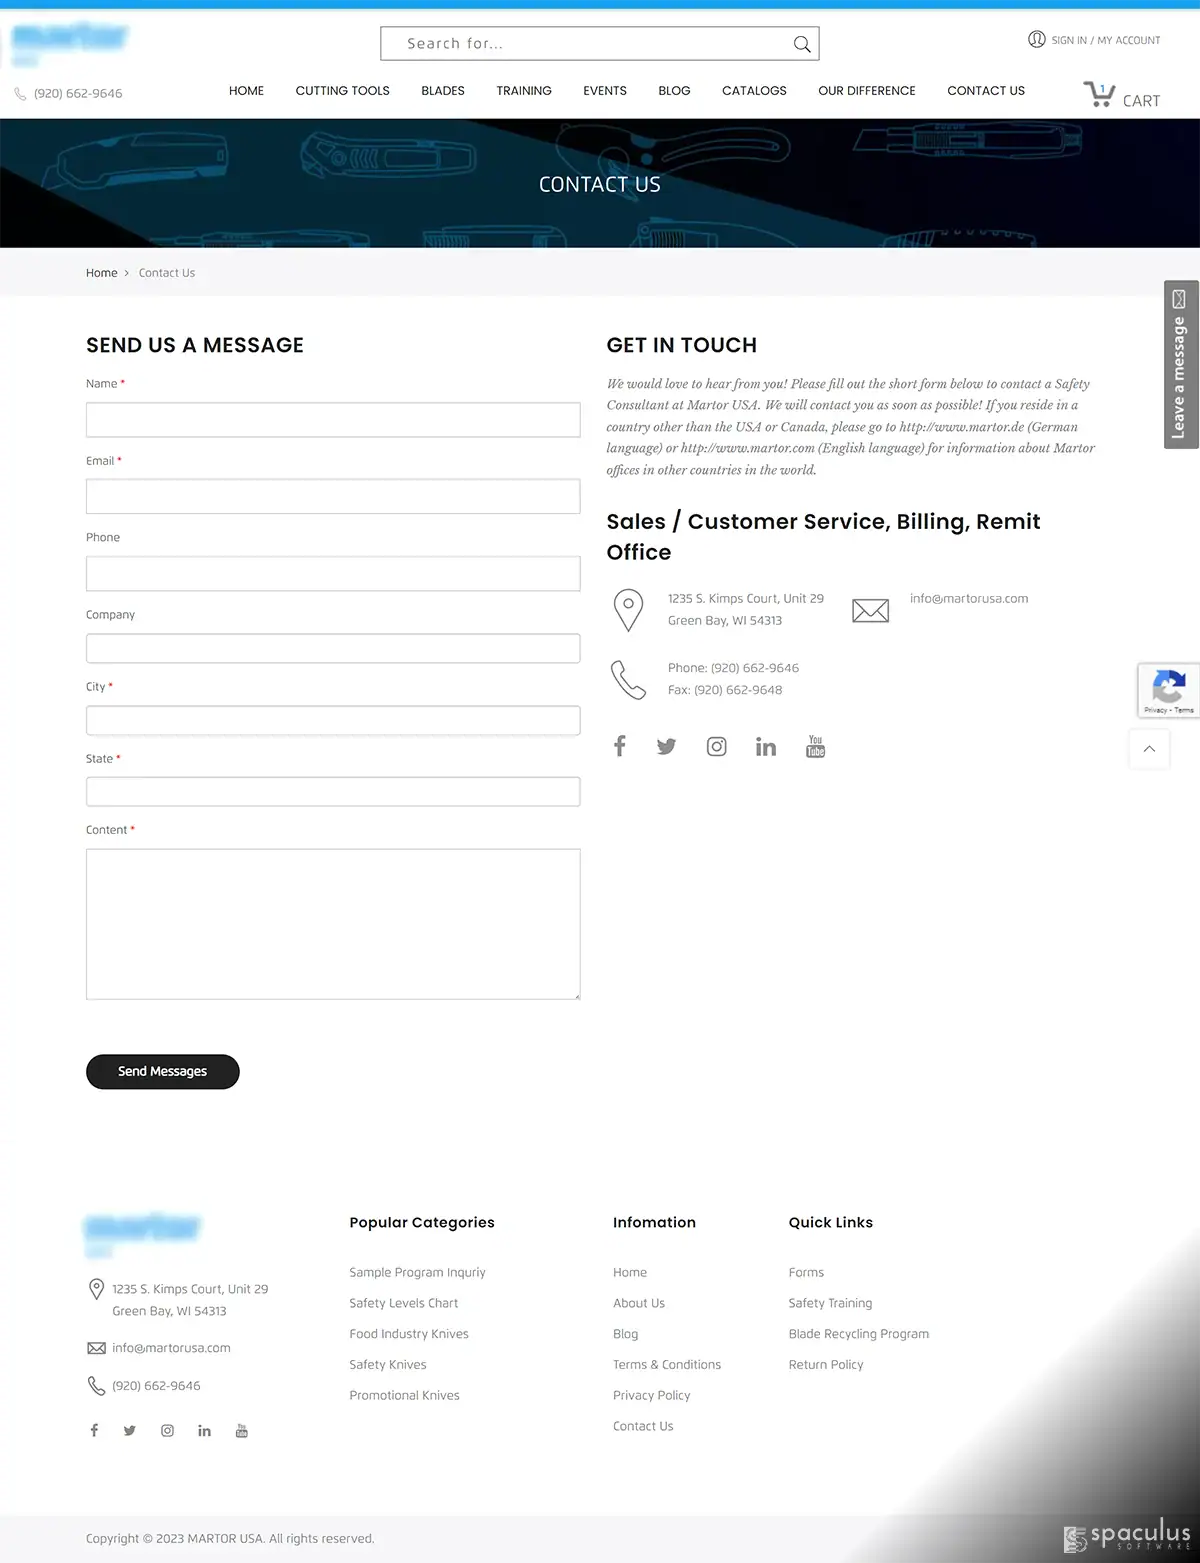The height and width of the screenshot is (1563, 1200).
Task: Click the envelope icon on Leave a message tab
Action: [1179, 299]
